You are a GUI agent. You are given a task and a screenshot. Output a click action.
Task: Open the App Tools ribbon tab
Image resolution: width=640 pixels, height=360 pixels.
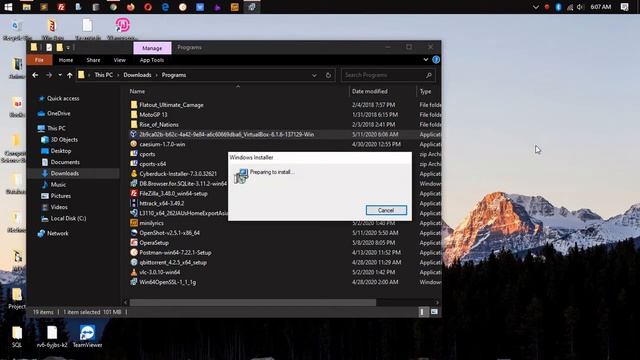152,60
